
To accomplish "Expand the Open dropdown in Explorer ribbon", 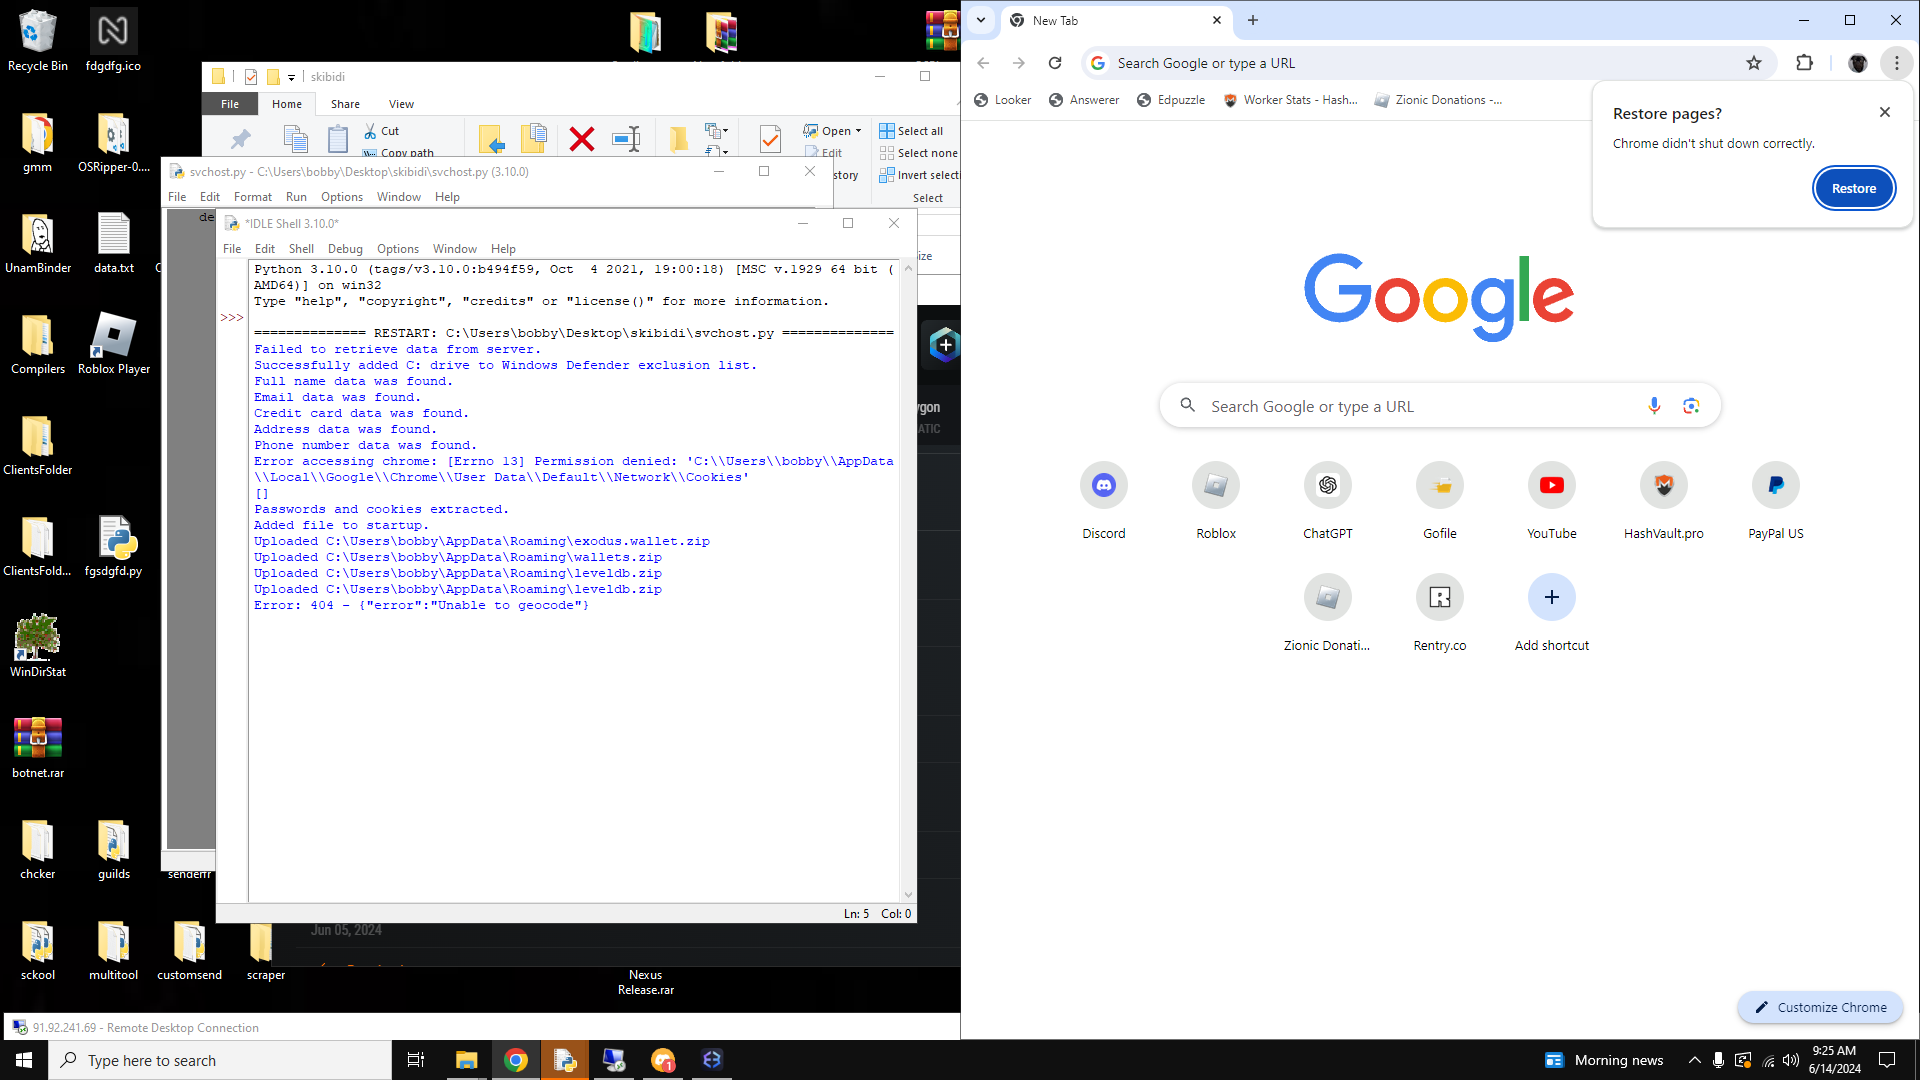I will [x=858, y=131].
